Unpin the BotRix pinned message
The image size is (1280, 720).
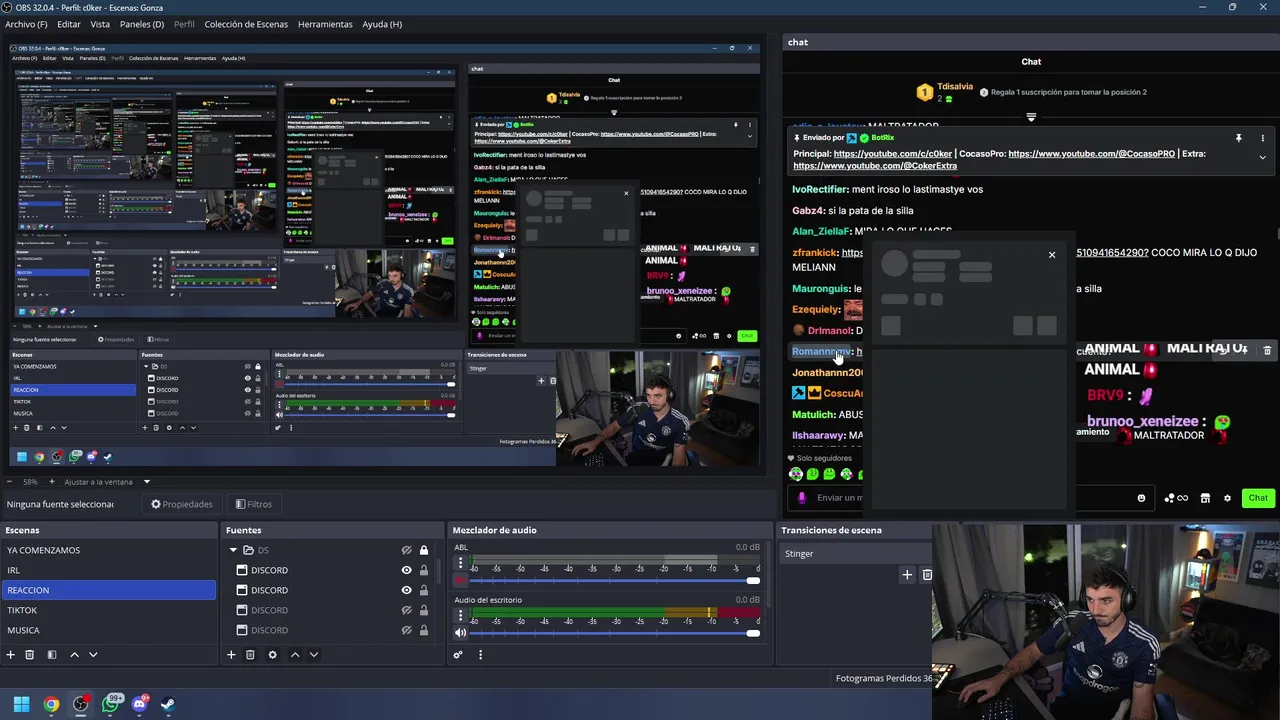point(1238,138)
